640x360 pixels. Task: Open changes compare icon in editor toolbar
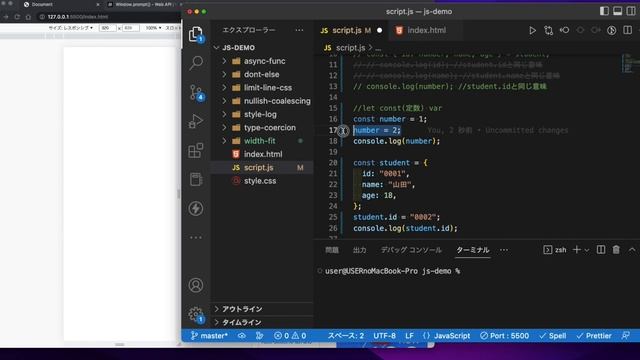pyautogui.click(x=549, y=30)
